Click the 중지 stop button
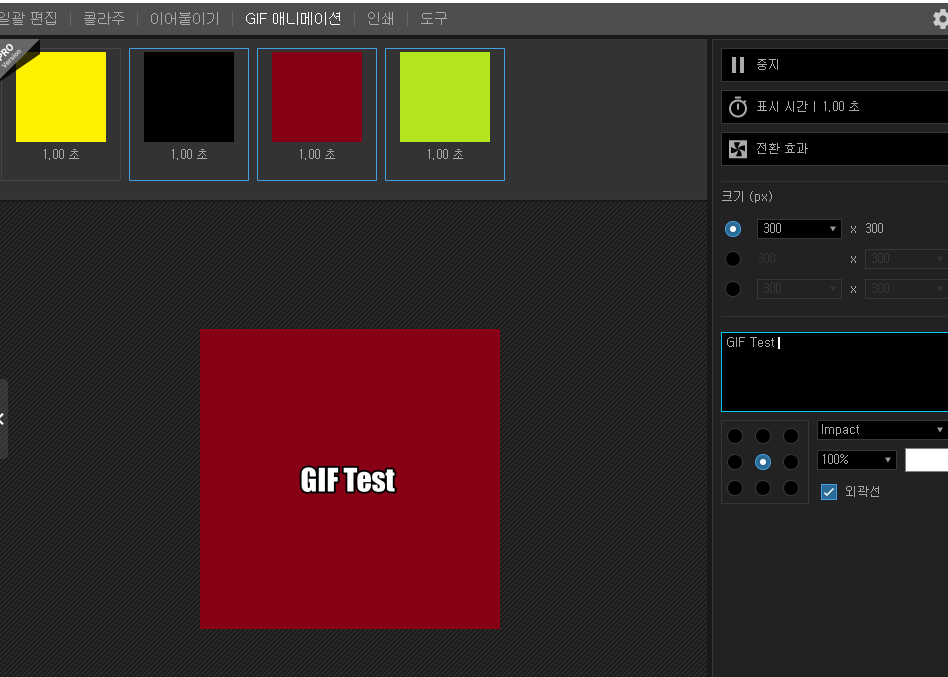This screenshot has height=677, width=948. pyautogui.click(x=834, y=65)
